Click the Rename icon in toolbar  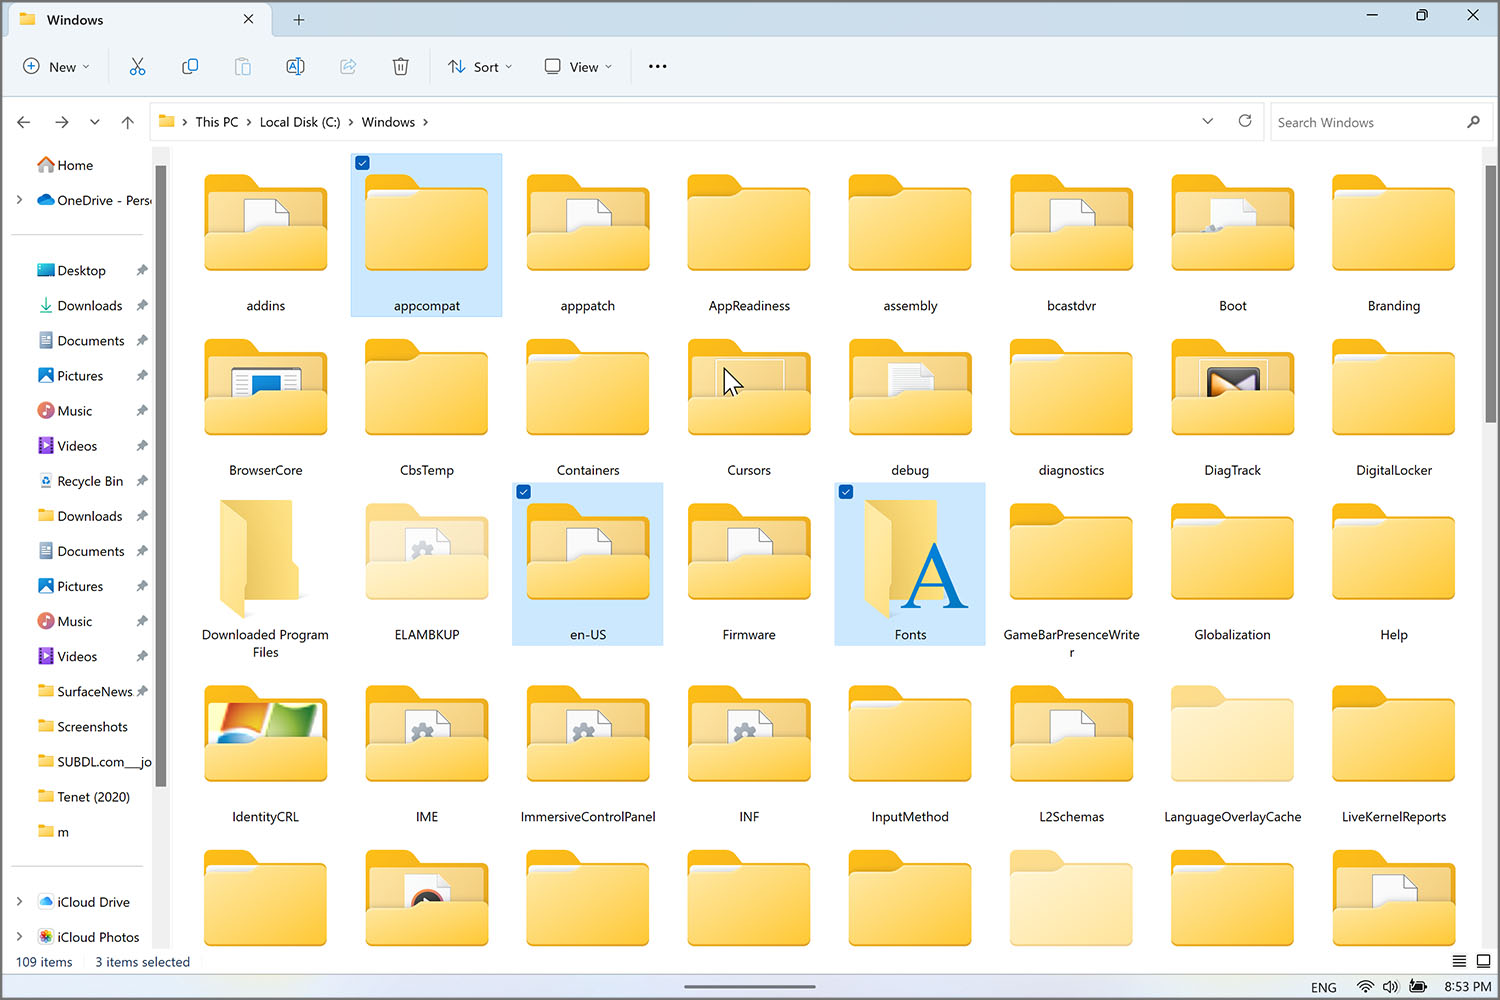coord(295,67)
